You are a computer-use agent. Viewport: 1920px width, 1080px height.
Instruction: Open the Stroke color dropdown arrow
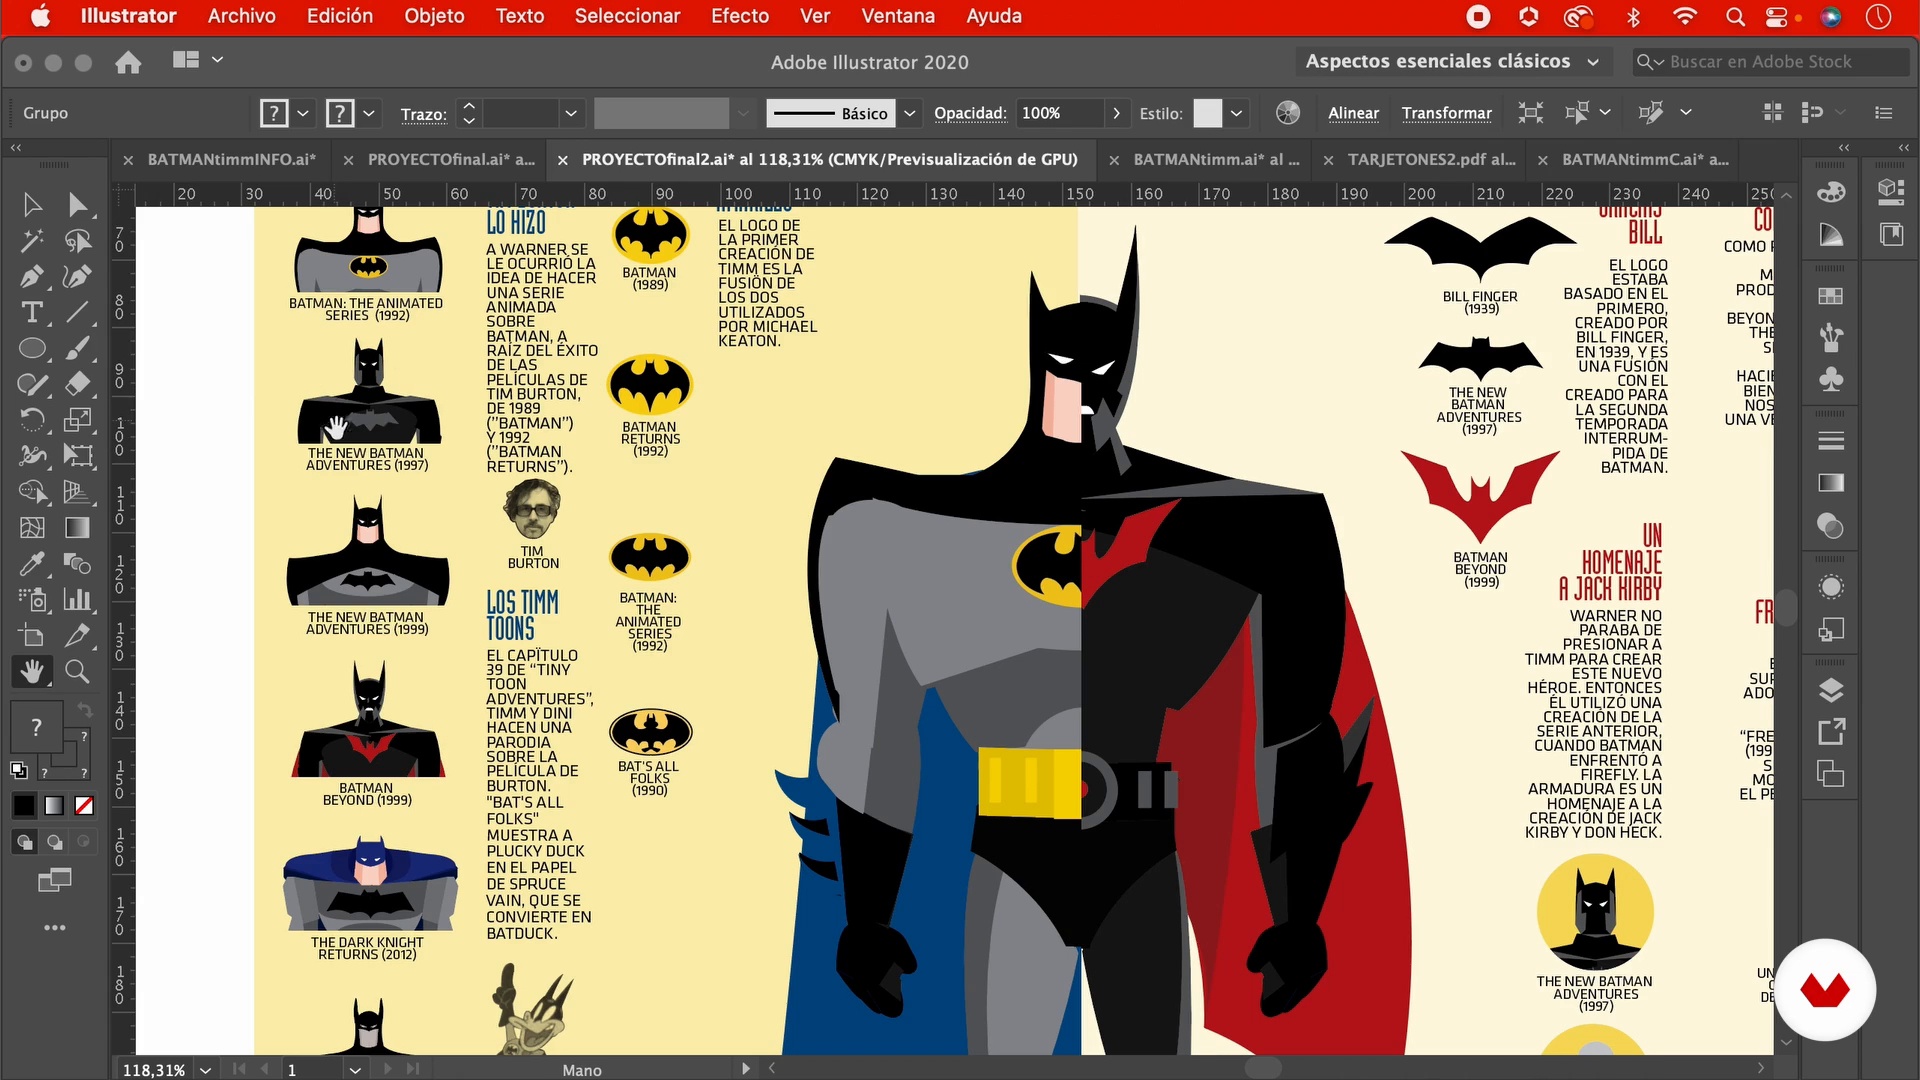pos(369,113)
